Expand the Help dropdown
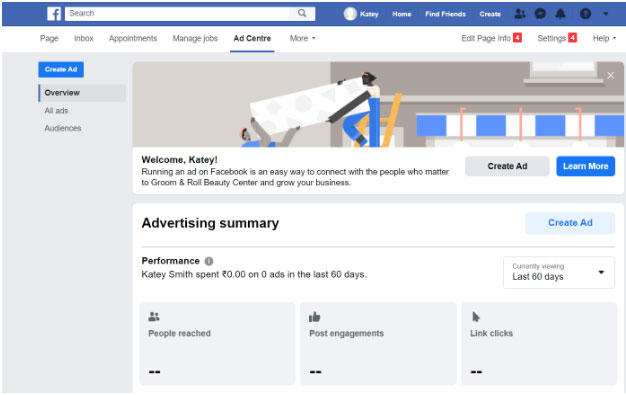Viewport: 626px width, 395px height. [x=604, y=38]
